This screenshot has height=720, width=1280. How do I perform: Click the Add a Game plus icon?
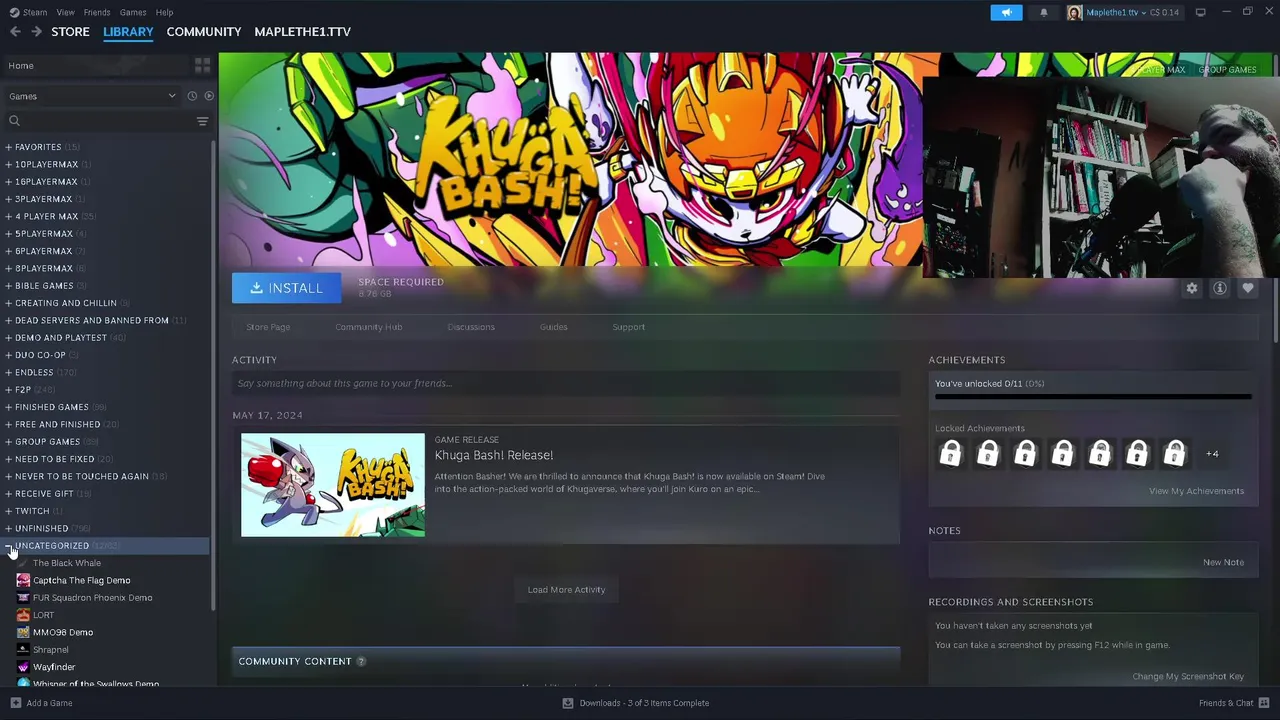[x=15, y=703]
